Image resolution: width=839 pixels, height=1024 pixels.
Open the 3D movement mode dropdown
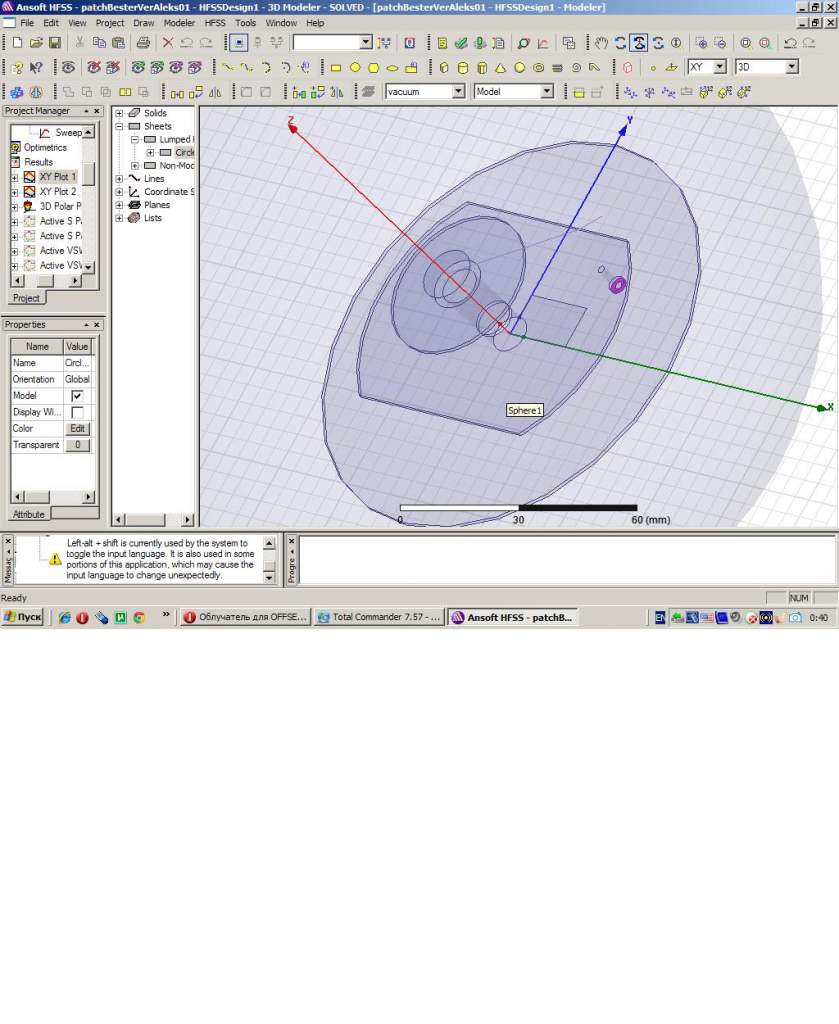tap(792, 67)
